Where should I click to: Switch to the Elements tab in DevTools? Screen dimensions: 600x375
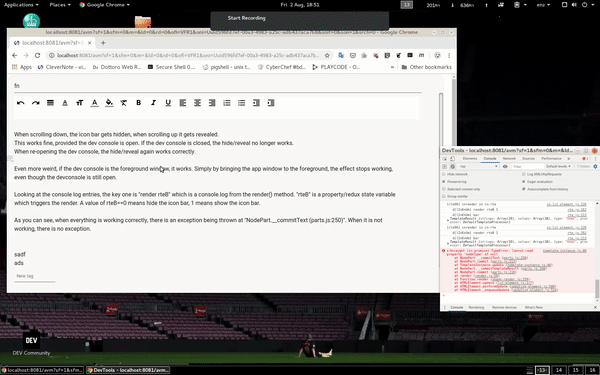470,158
